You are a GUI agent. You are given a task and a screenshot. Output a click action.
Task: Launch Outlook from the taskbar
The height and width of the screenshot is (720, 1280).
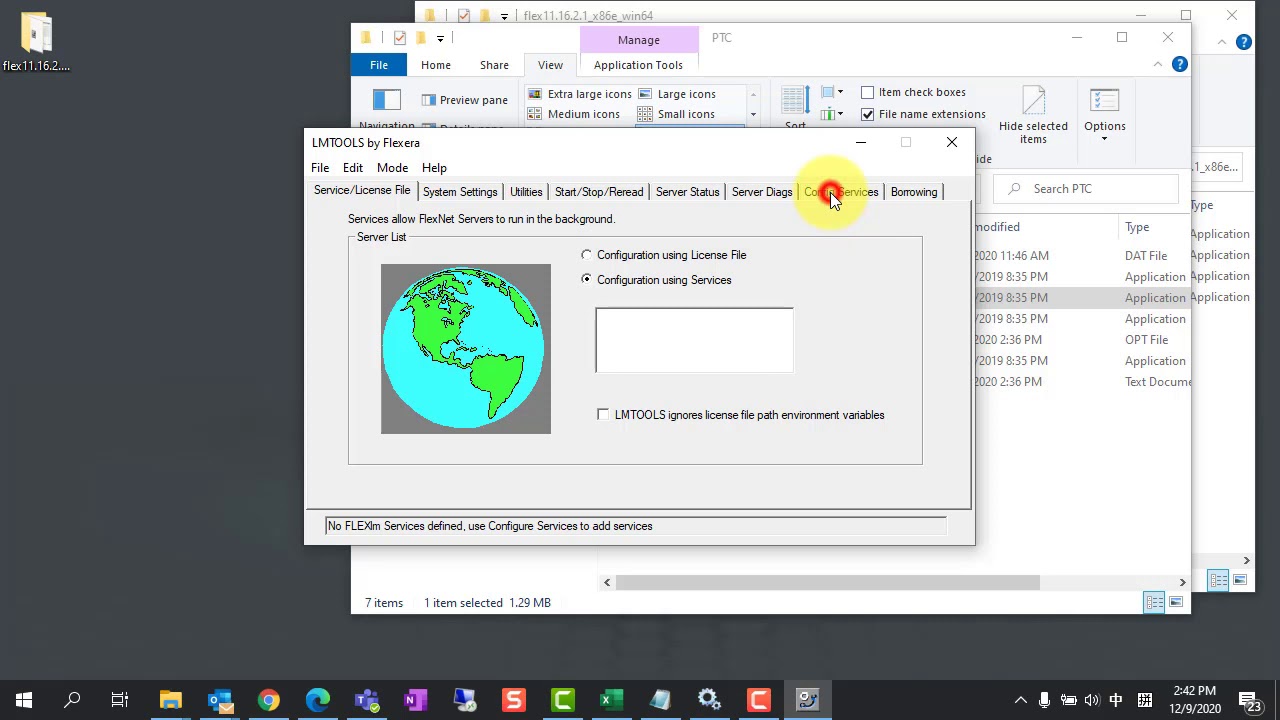pos(220,700)
